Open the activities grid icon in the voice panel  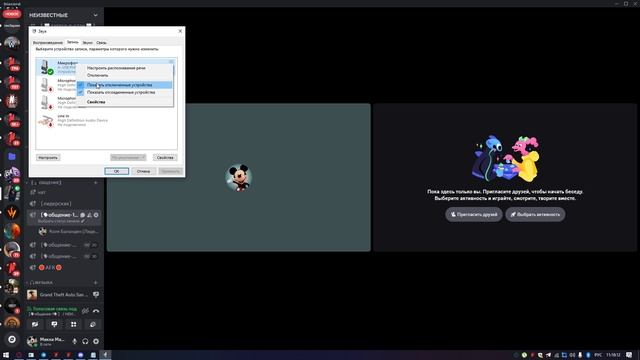[x=73, y=324]
